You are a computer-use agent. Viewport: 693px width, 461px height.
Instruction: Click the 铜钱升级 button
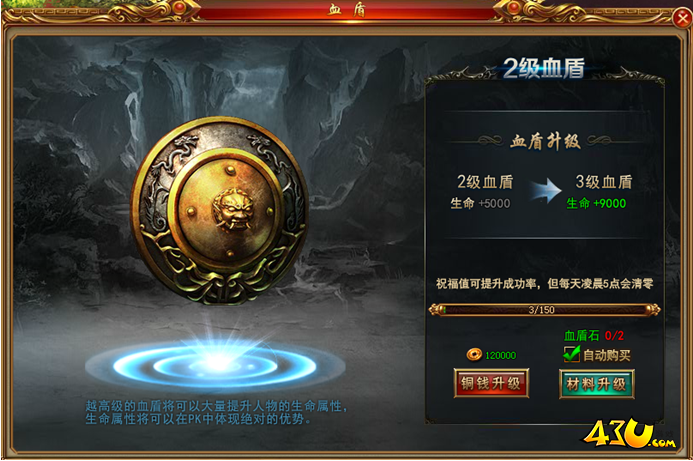pyautogui.click(x=491, y=383)
